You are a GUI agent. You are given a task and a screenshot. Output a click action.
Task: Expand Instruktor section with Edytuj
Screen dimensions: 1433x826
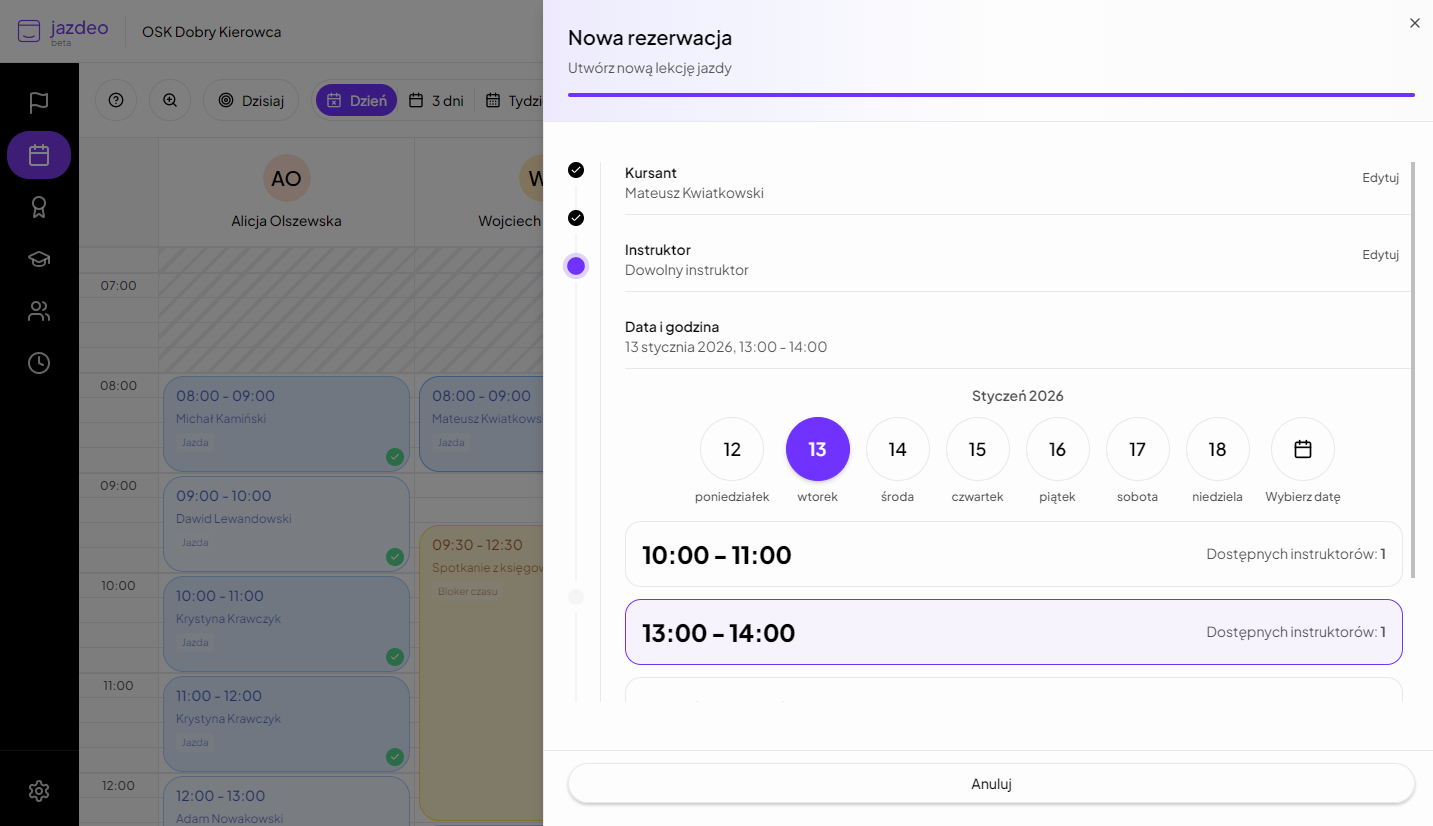click(1380, 255)
